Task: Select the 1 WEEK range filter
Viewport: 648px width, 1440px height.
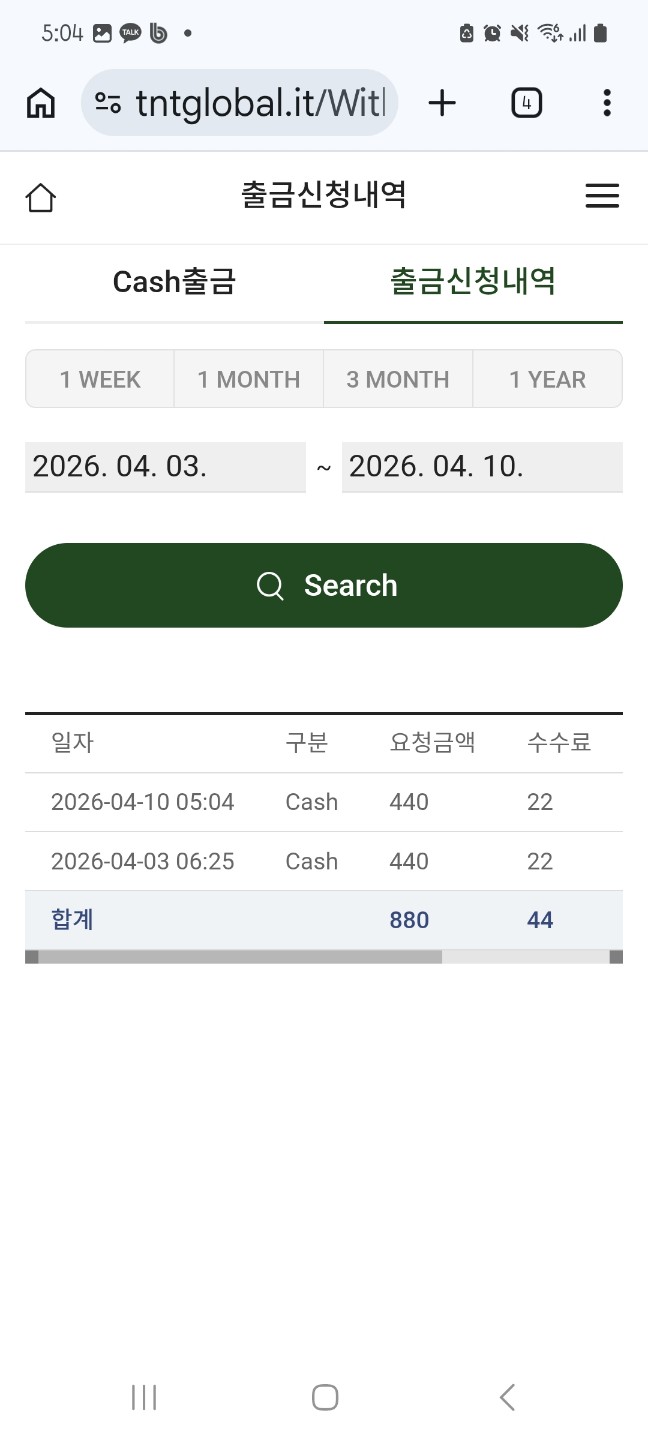Action: (x=100, y=379)
